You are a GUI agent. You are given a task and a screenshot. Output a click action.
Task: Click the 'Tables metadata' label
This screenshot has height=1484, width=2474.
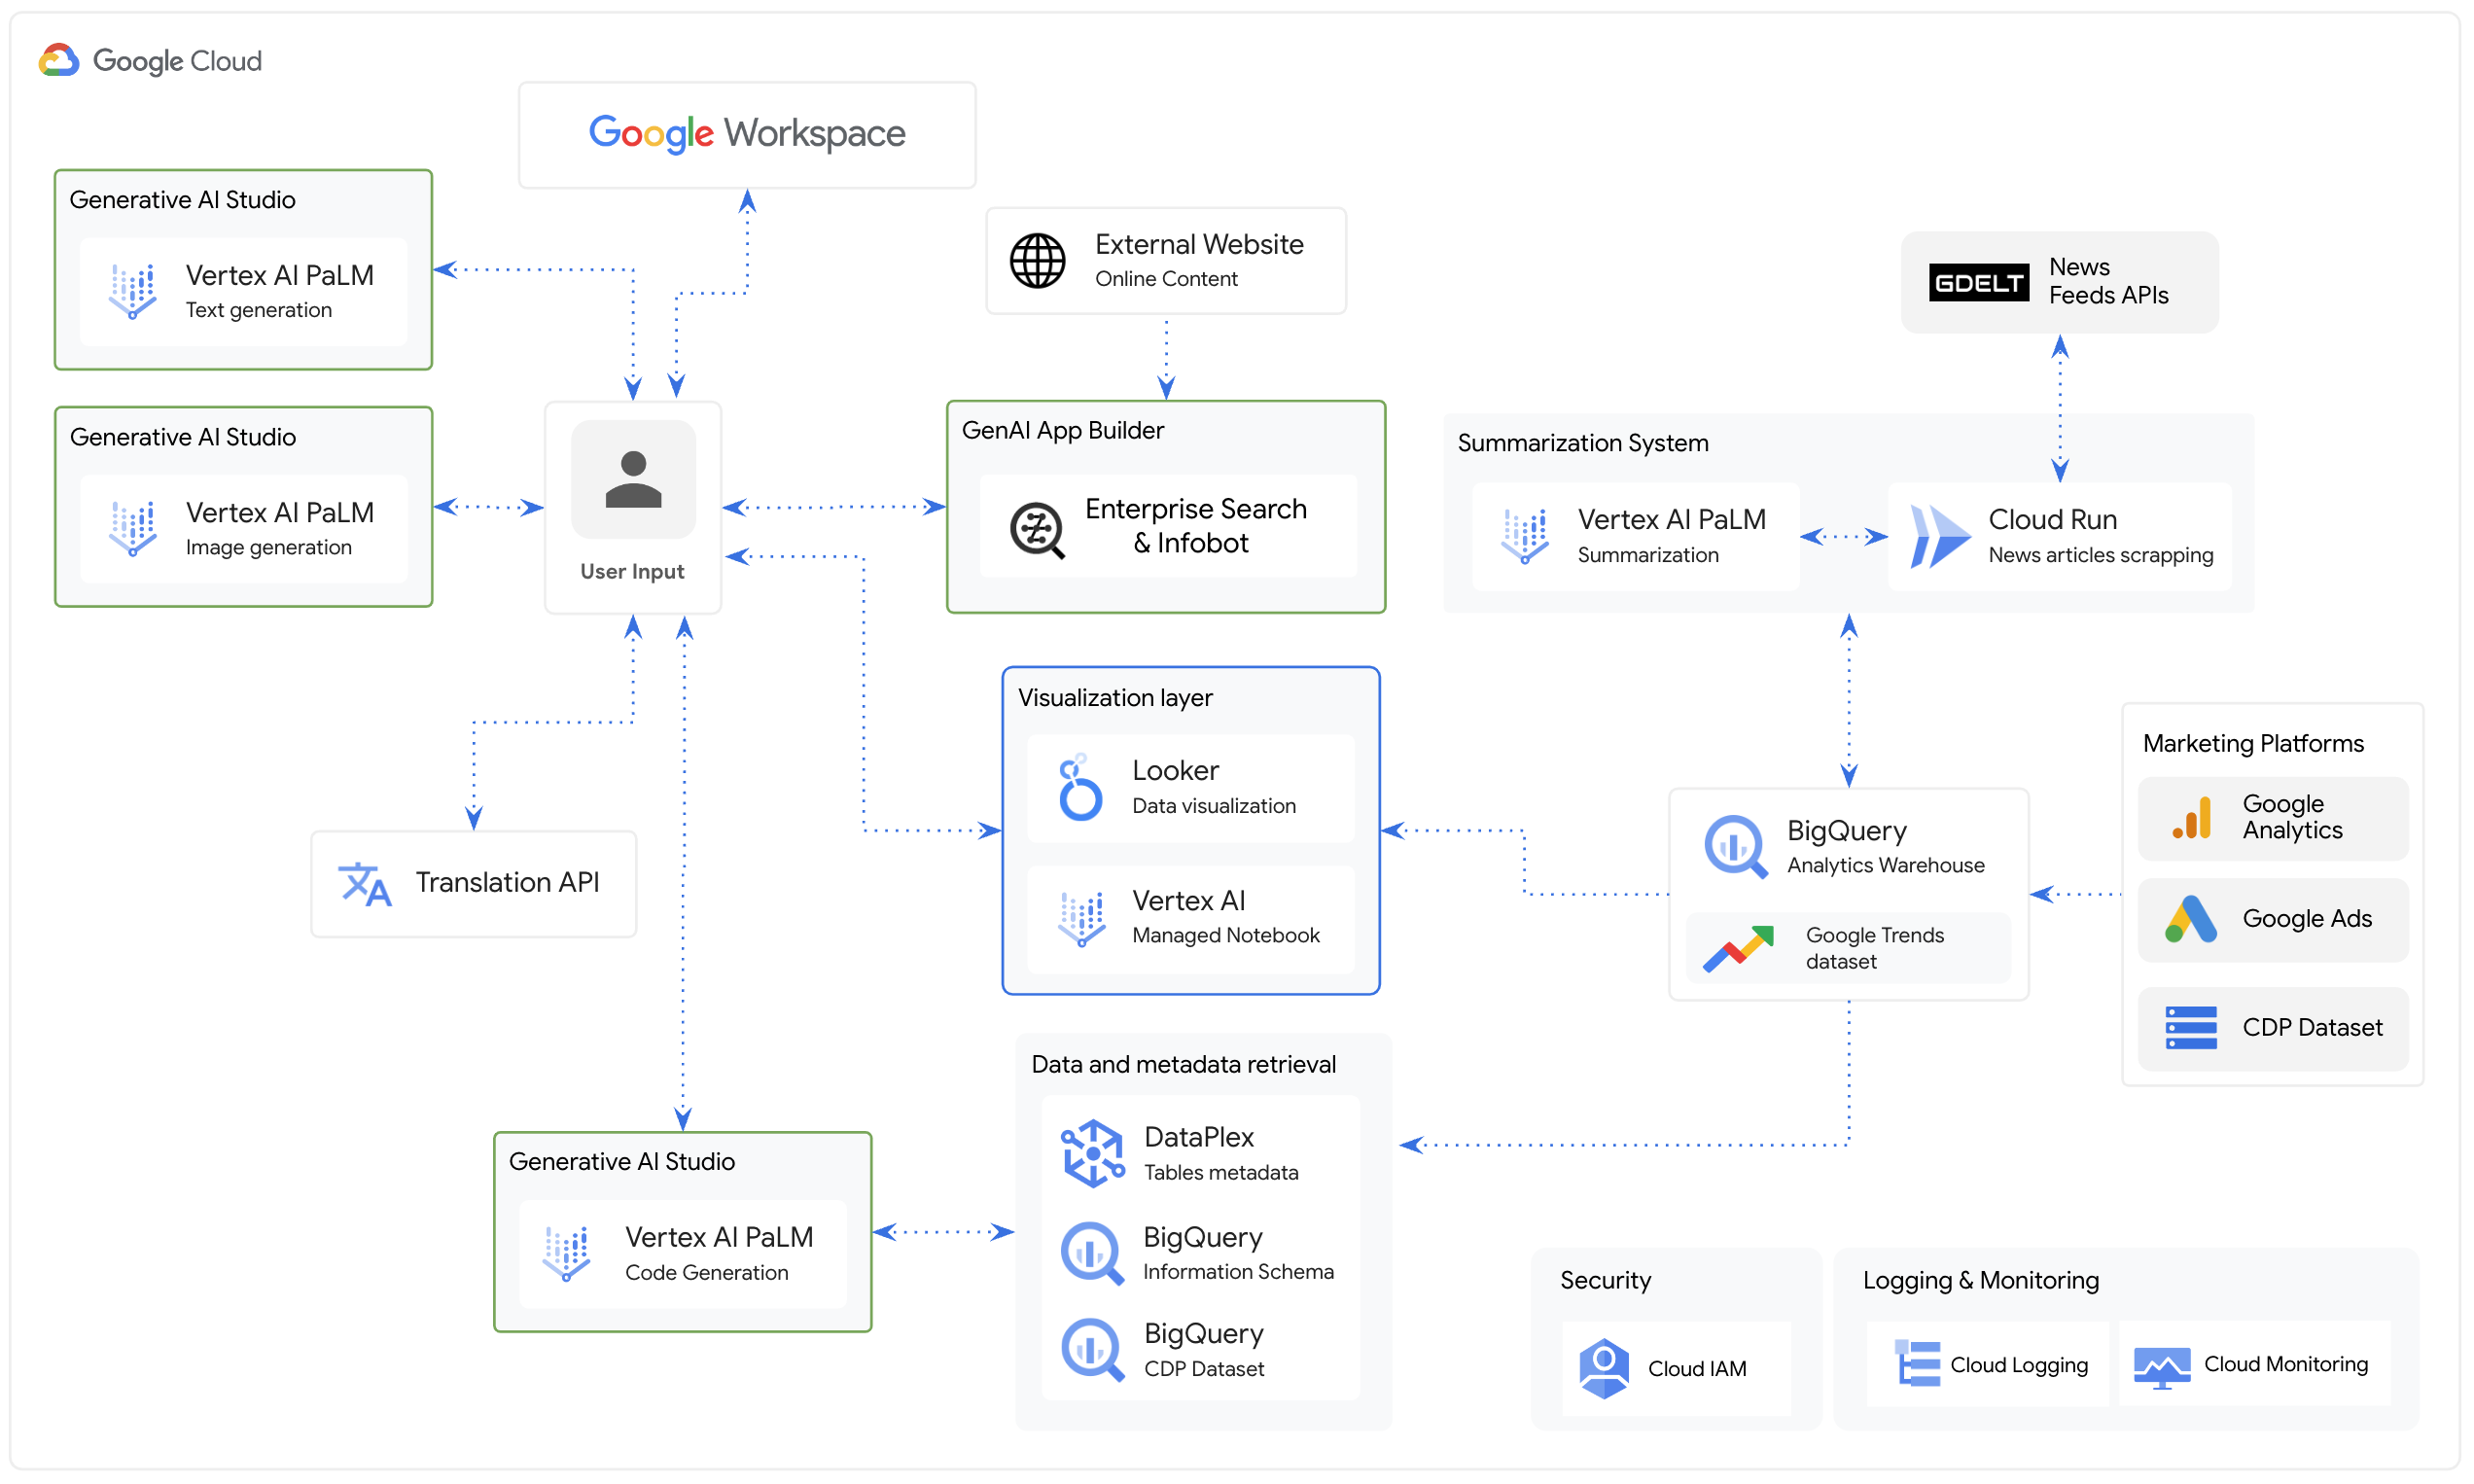coord(1222,1173)
